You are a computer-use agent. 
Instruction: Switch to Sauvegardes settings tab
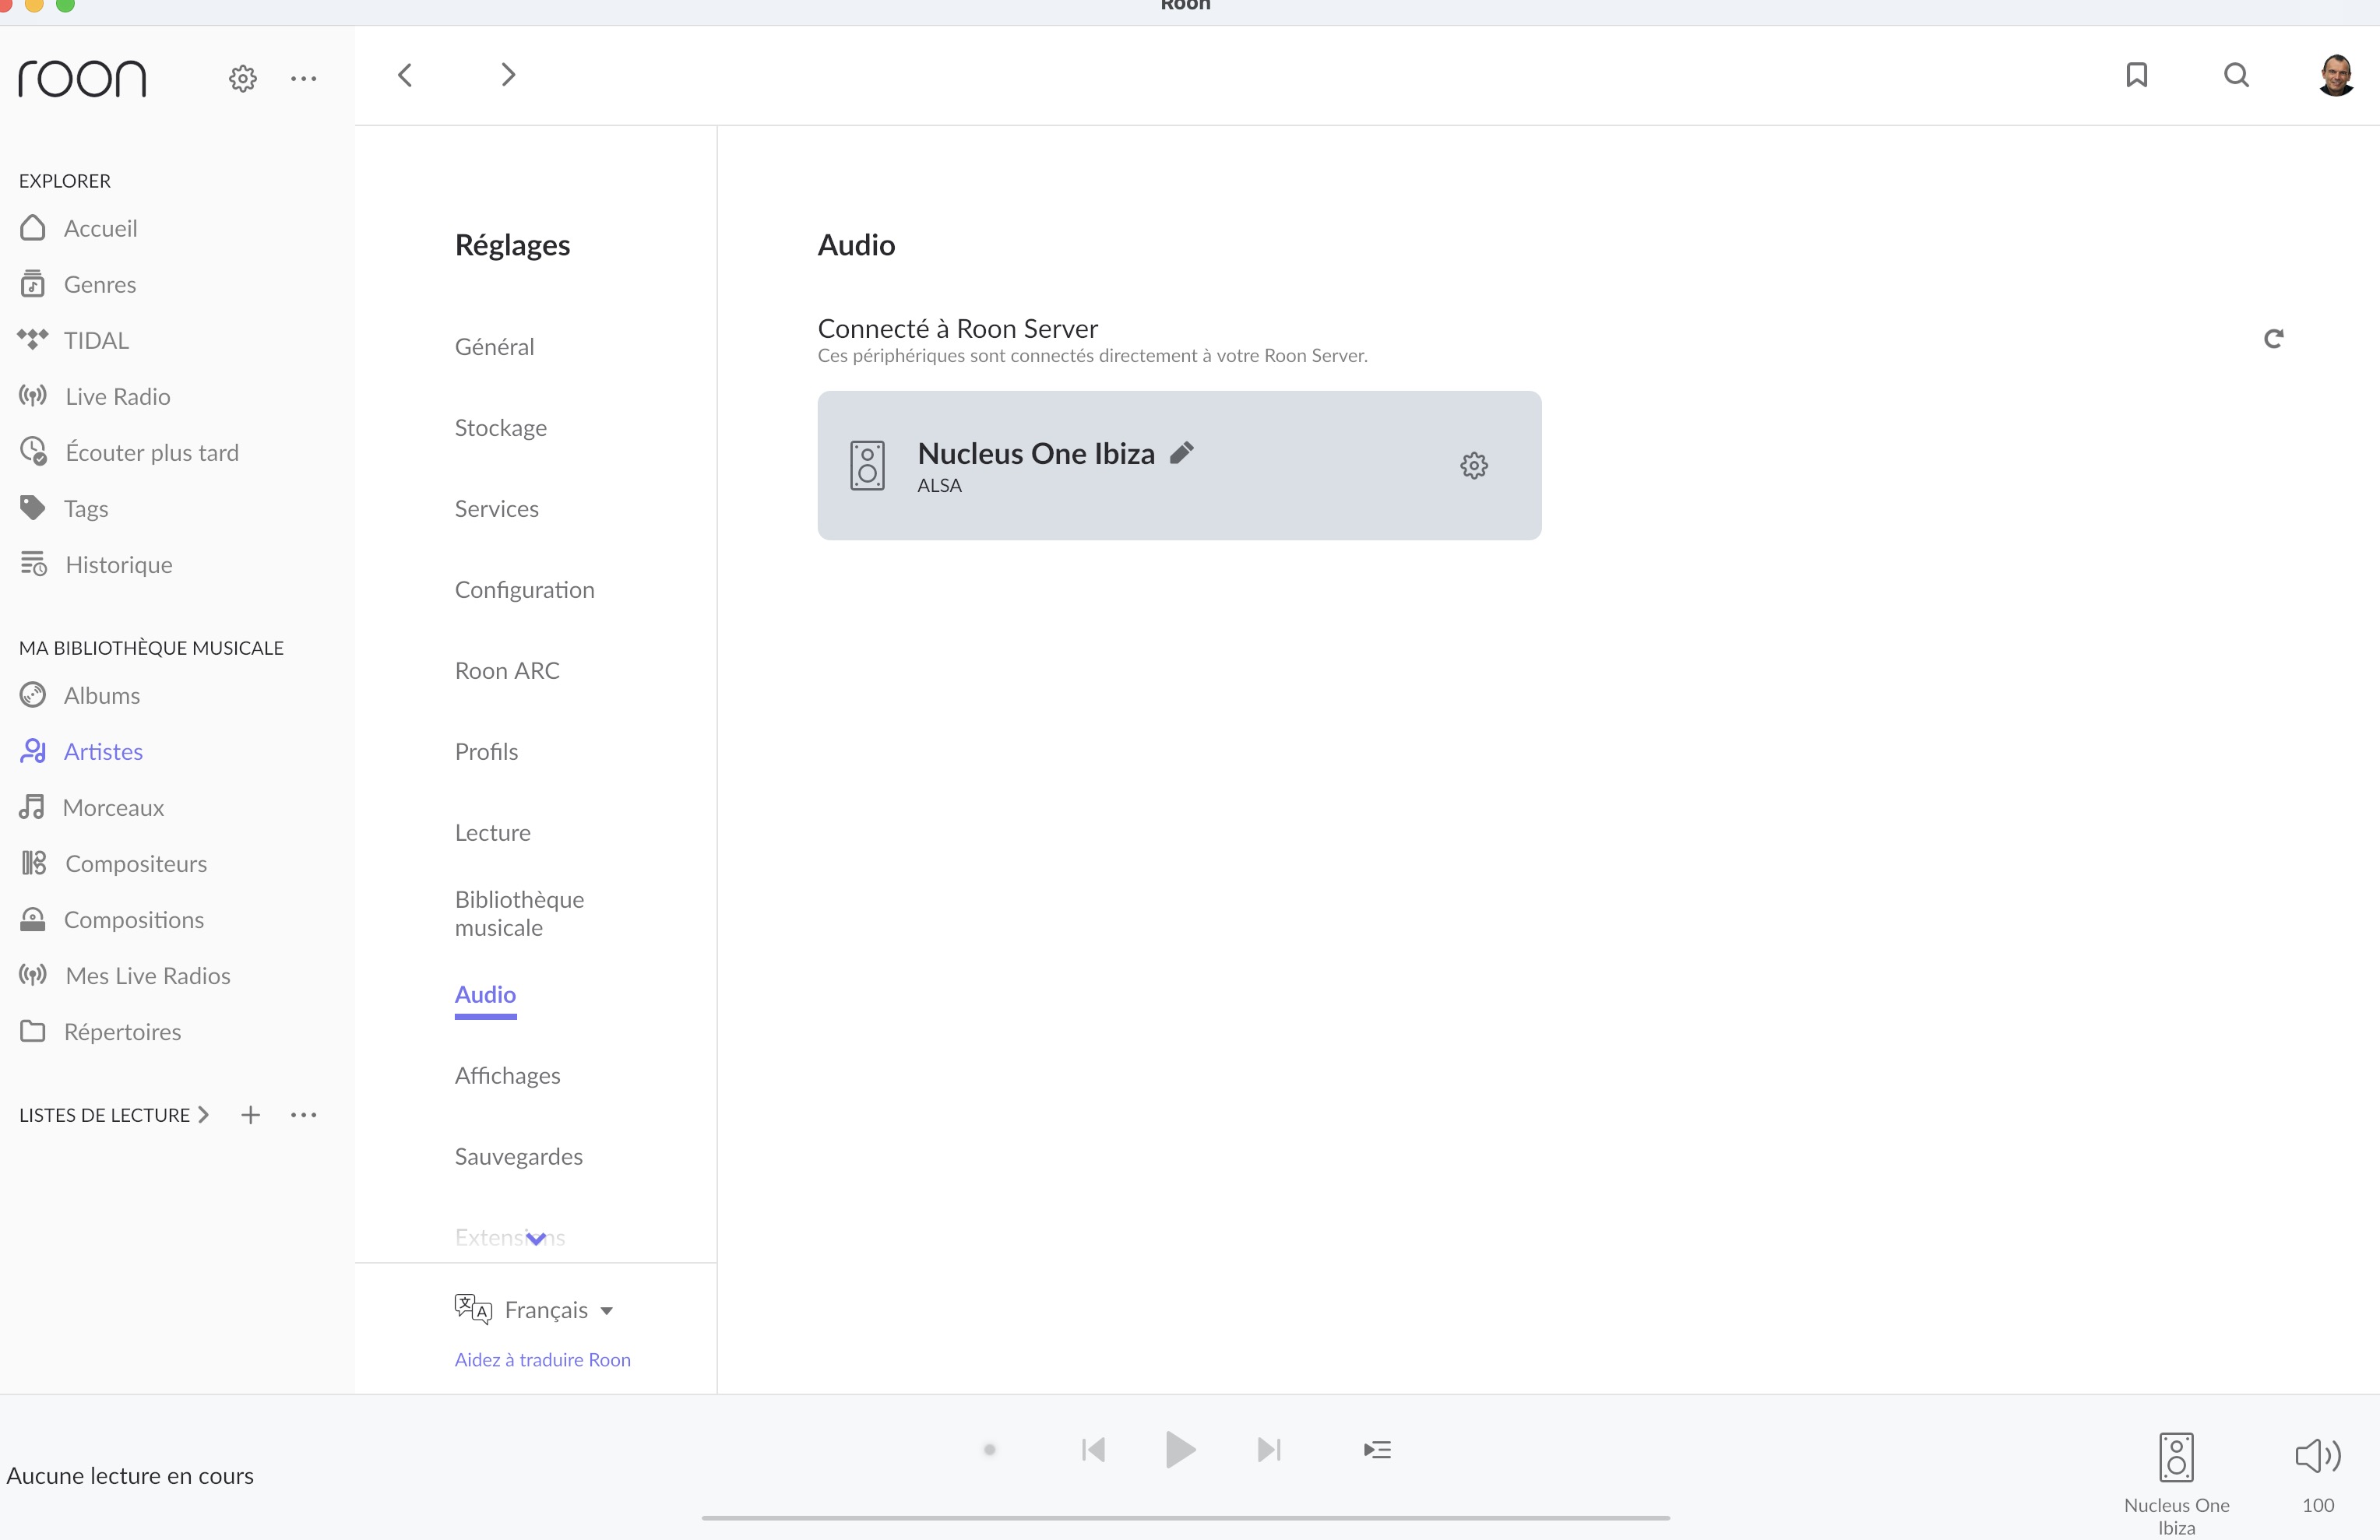[x=519, y=1156]
